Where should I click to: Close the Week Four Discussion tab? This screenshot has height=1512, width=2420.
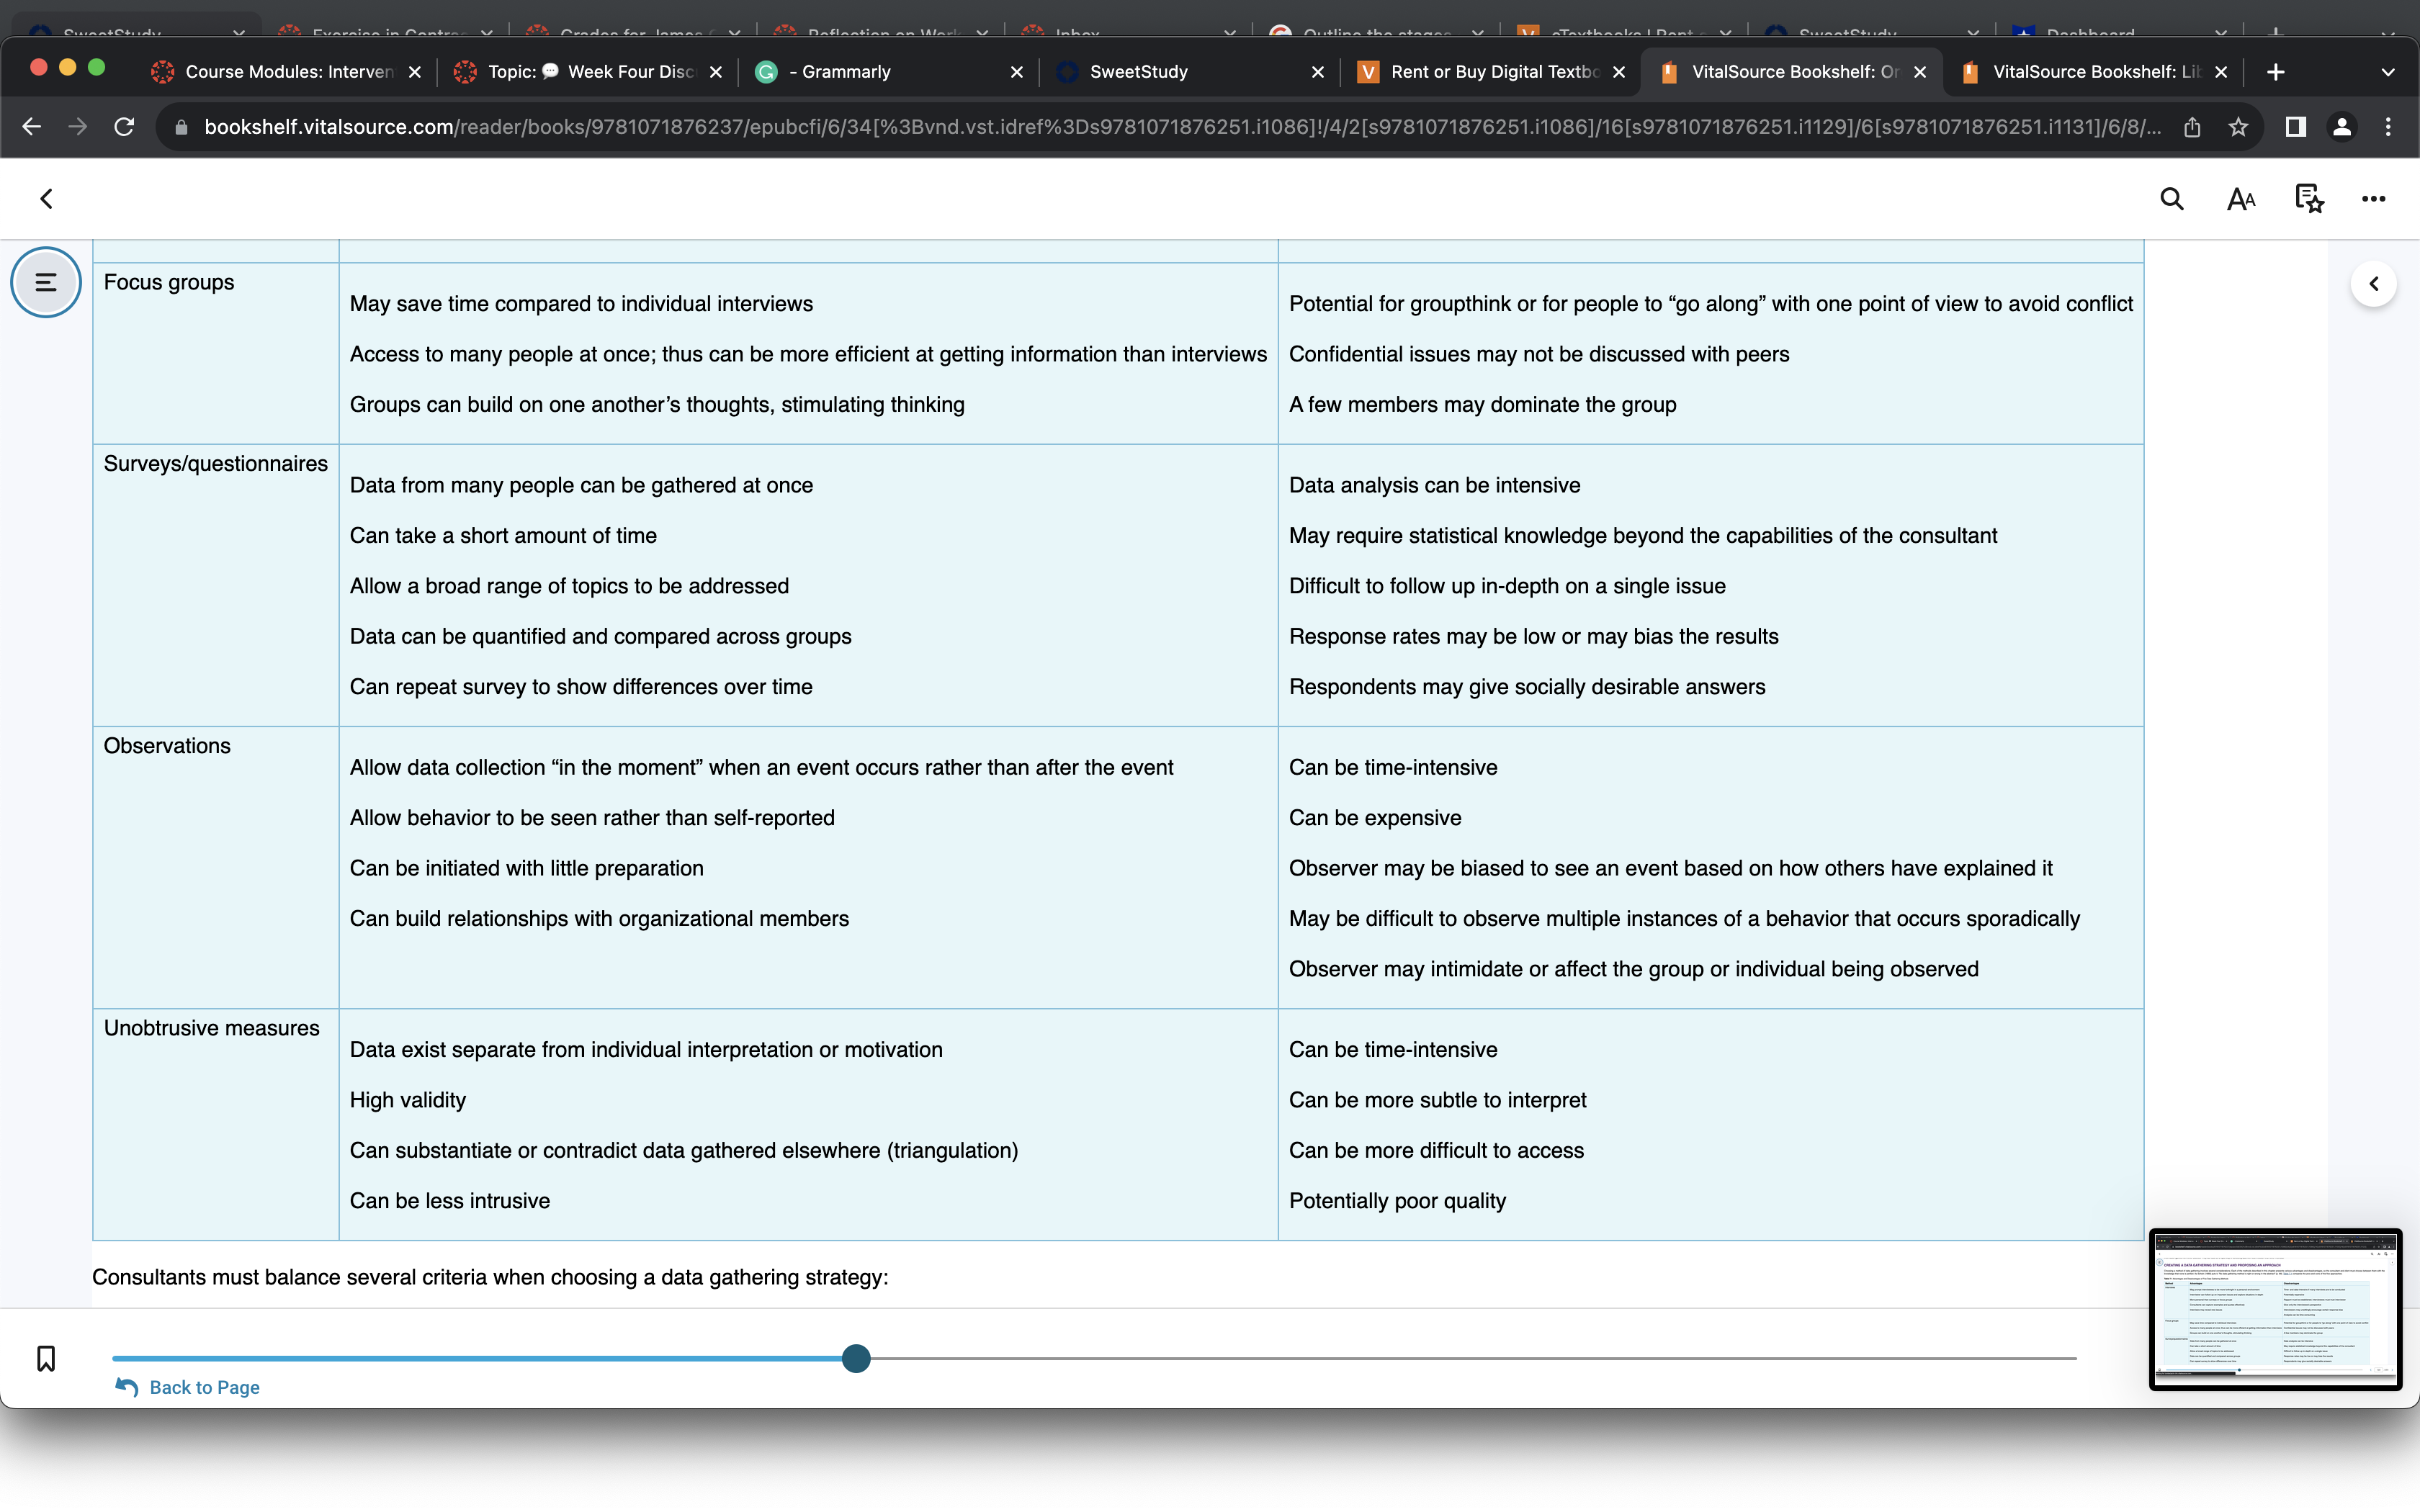click(x=716, y=72)
